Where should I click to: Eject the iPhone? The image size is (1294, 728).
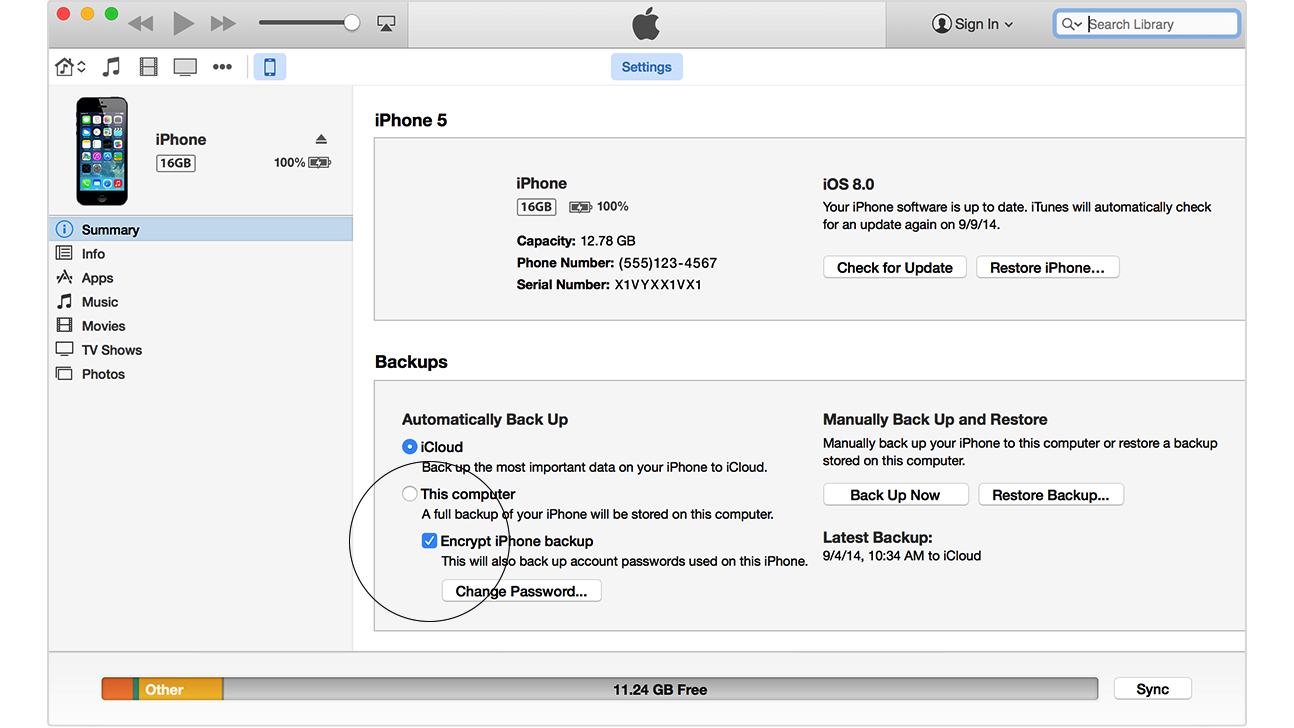[321, 139]
